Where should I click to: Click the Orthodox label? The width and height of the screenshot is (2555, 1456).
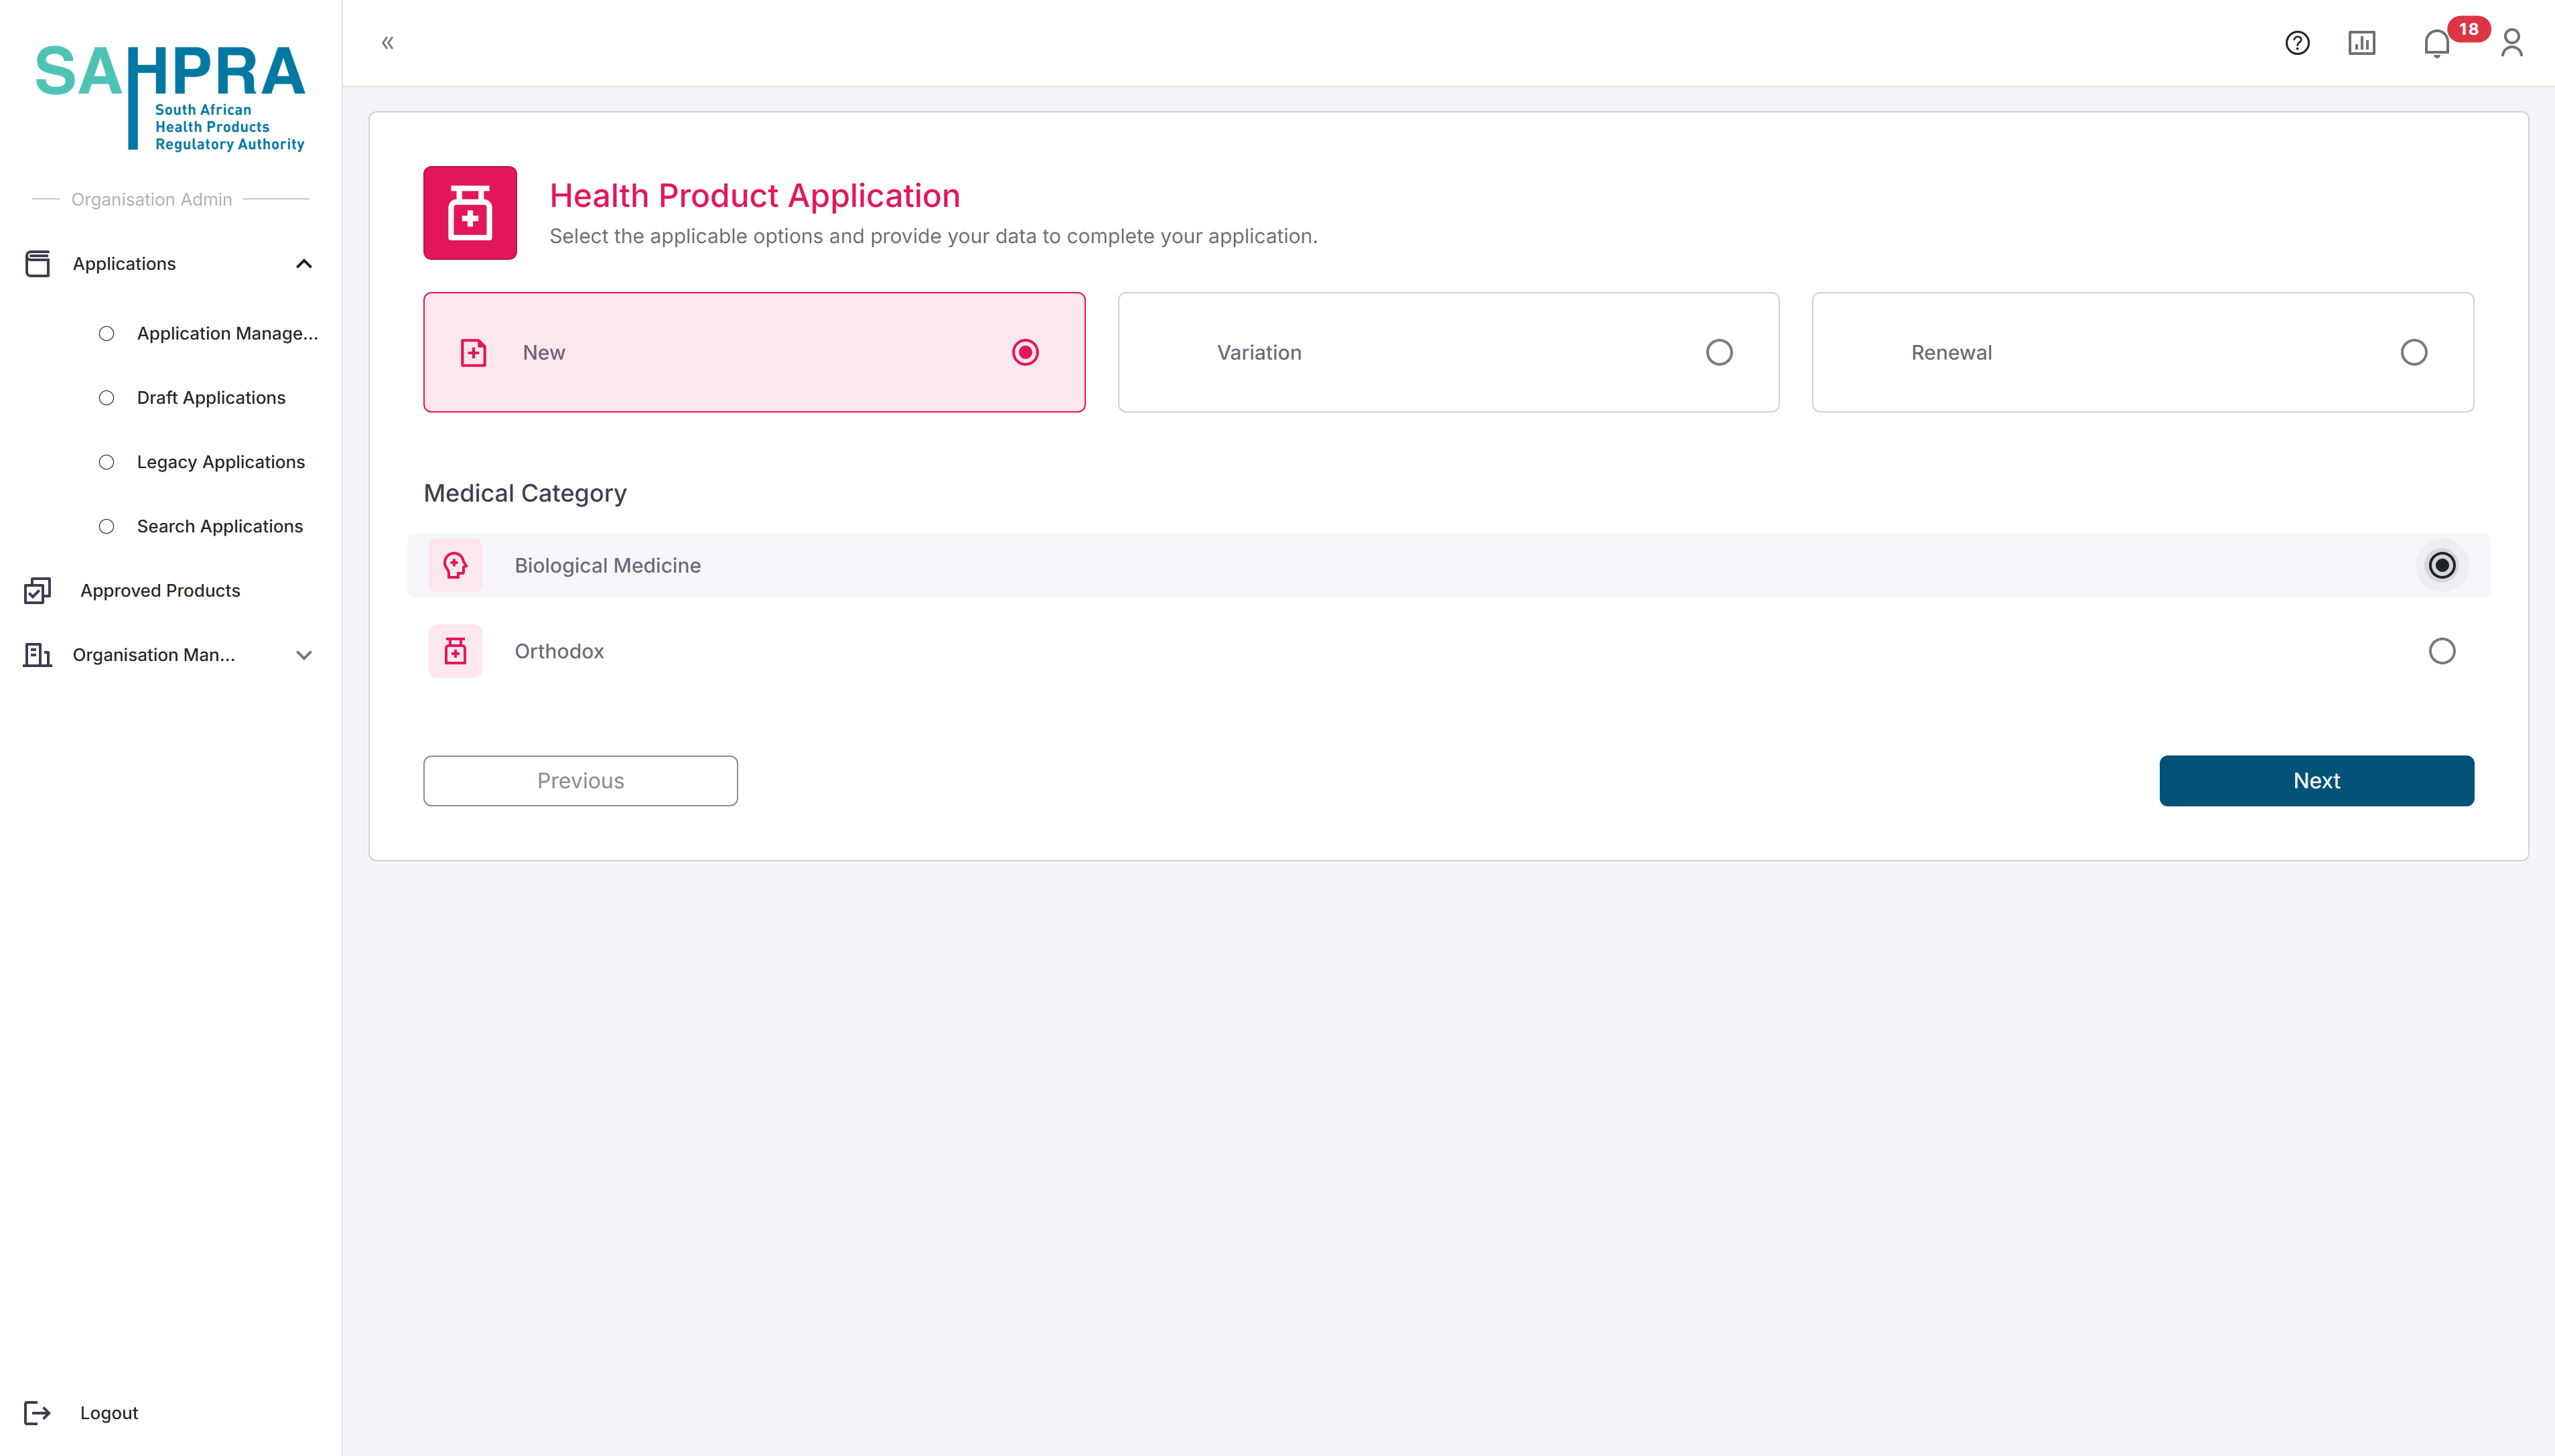559,652
